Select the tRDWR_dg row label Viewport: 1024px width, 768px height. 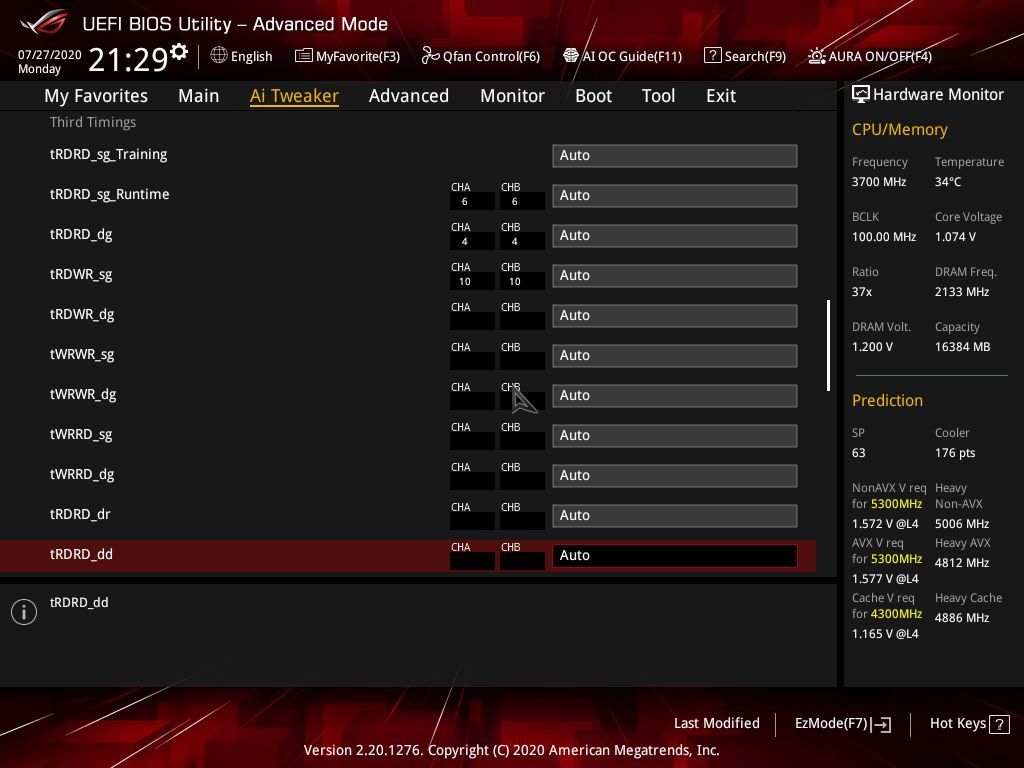tap(82, 315)
